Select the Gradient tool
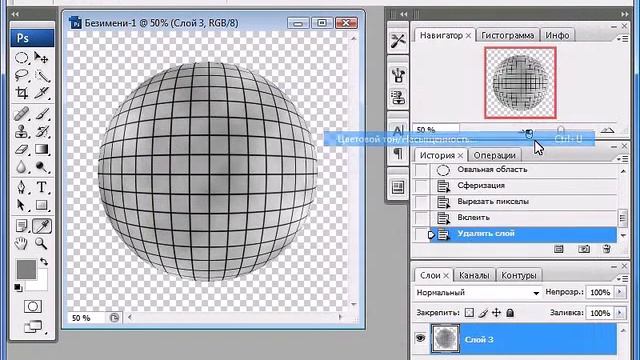This screenshot has width=640, height=360. (41, 149)
